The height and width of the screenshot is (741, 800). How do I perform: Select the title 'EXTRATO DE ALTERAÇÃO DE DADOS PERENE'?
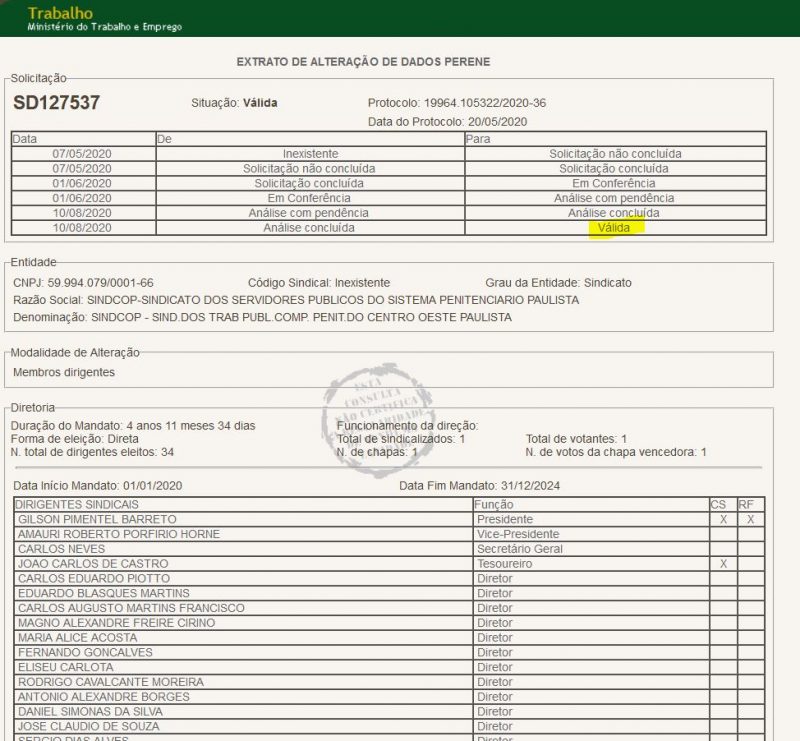[x=363, y=62]
